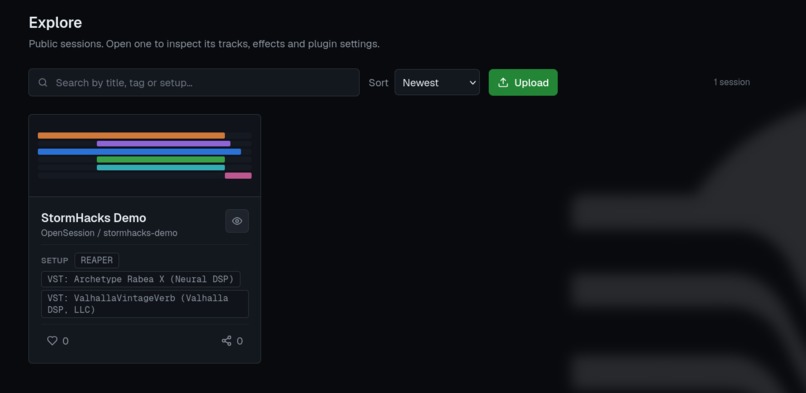
Task: Click the heart like icon on StormHacks Demo
Action: tap(52, 341)
